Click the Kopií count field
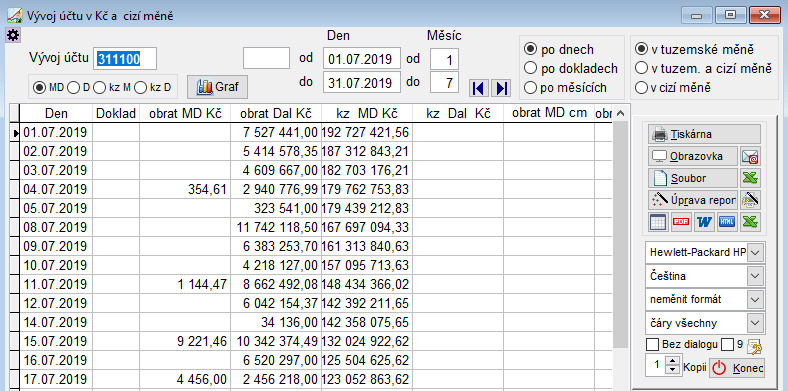 click(x=655, y=365)
